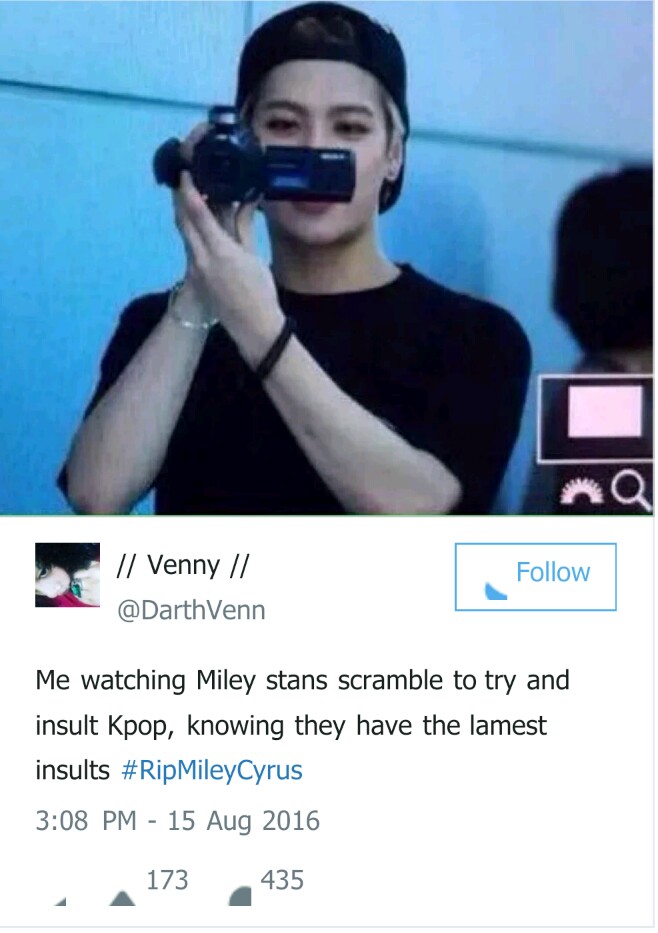Image resolution: width=658 pixels, height=933 pixels.
Task: Open the tweet photo of person with camcorder
Action: point(327,258)
